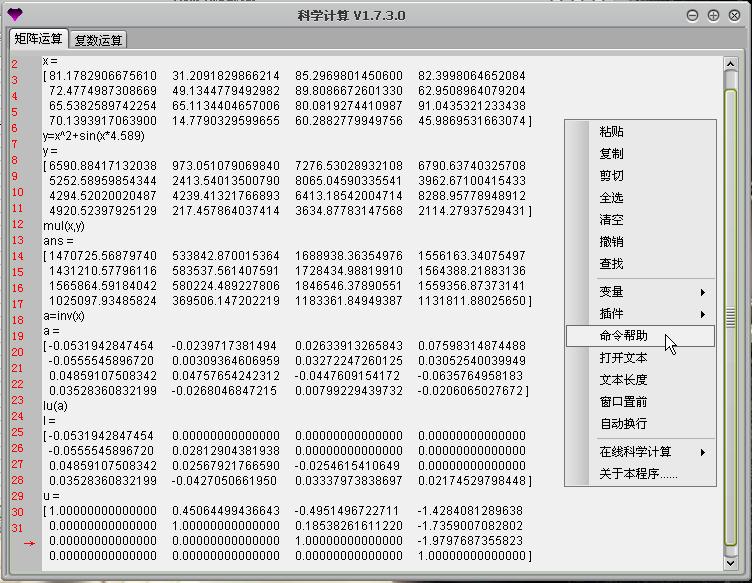Expand the 变量 submenu
The height and width of the screenshot is (583, 752).
tap(640, 292)
